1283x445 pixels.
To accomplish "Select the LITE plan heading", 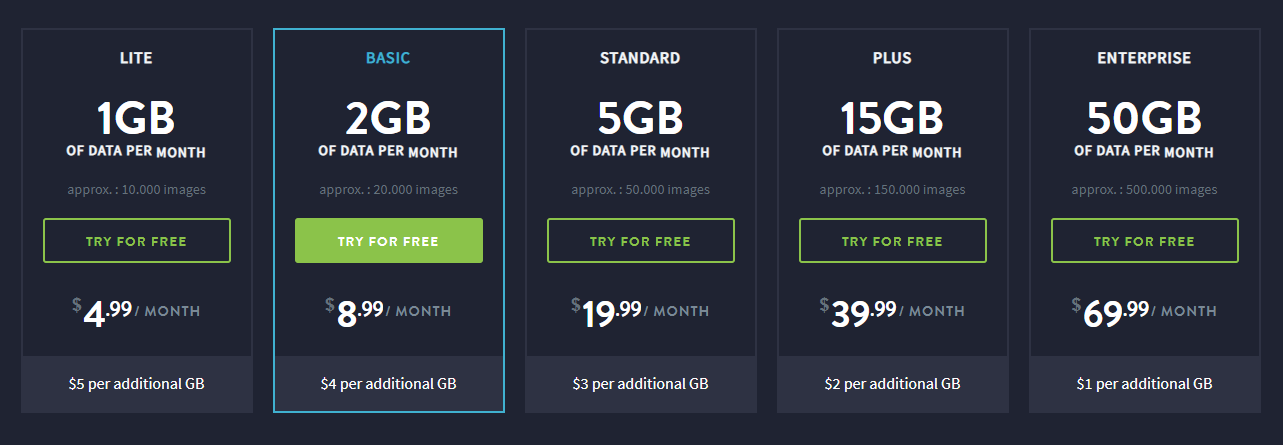I will 137,58.
